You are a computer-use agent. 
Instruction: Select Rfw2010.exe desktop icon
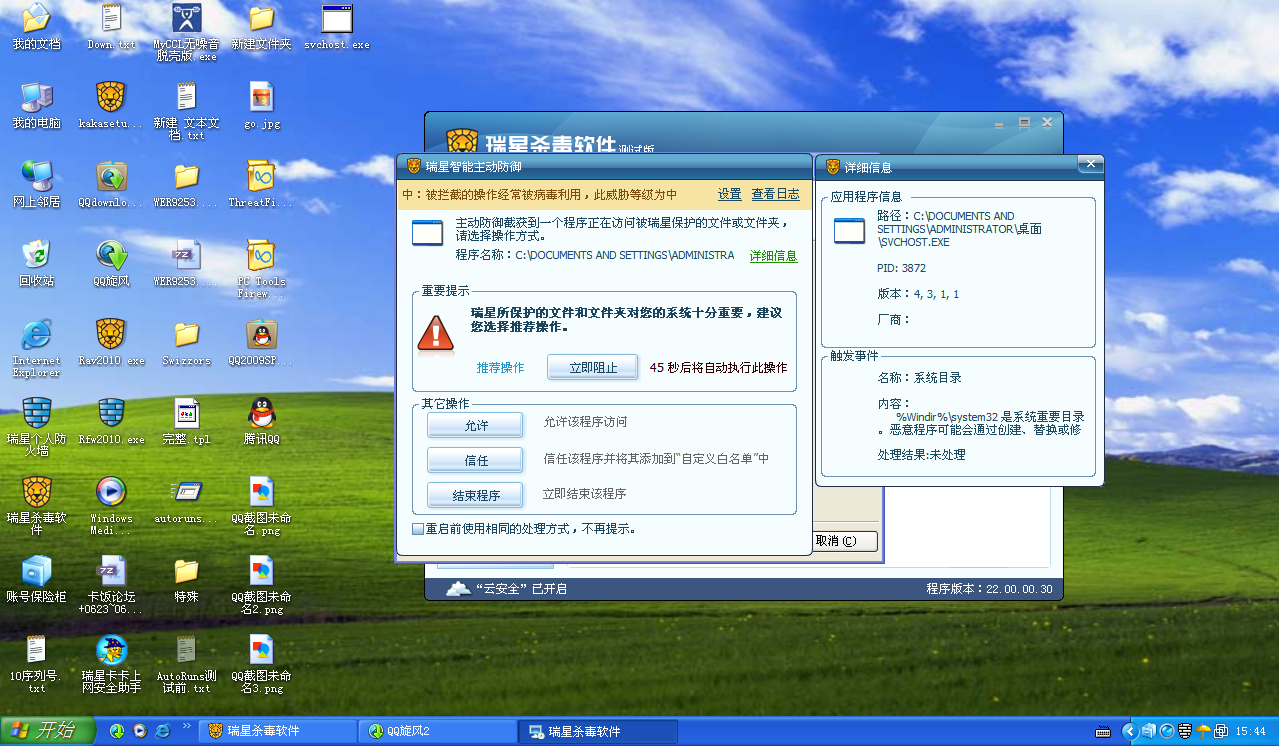pos(111,421)
